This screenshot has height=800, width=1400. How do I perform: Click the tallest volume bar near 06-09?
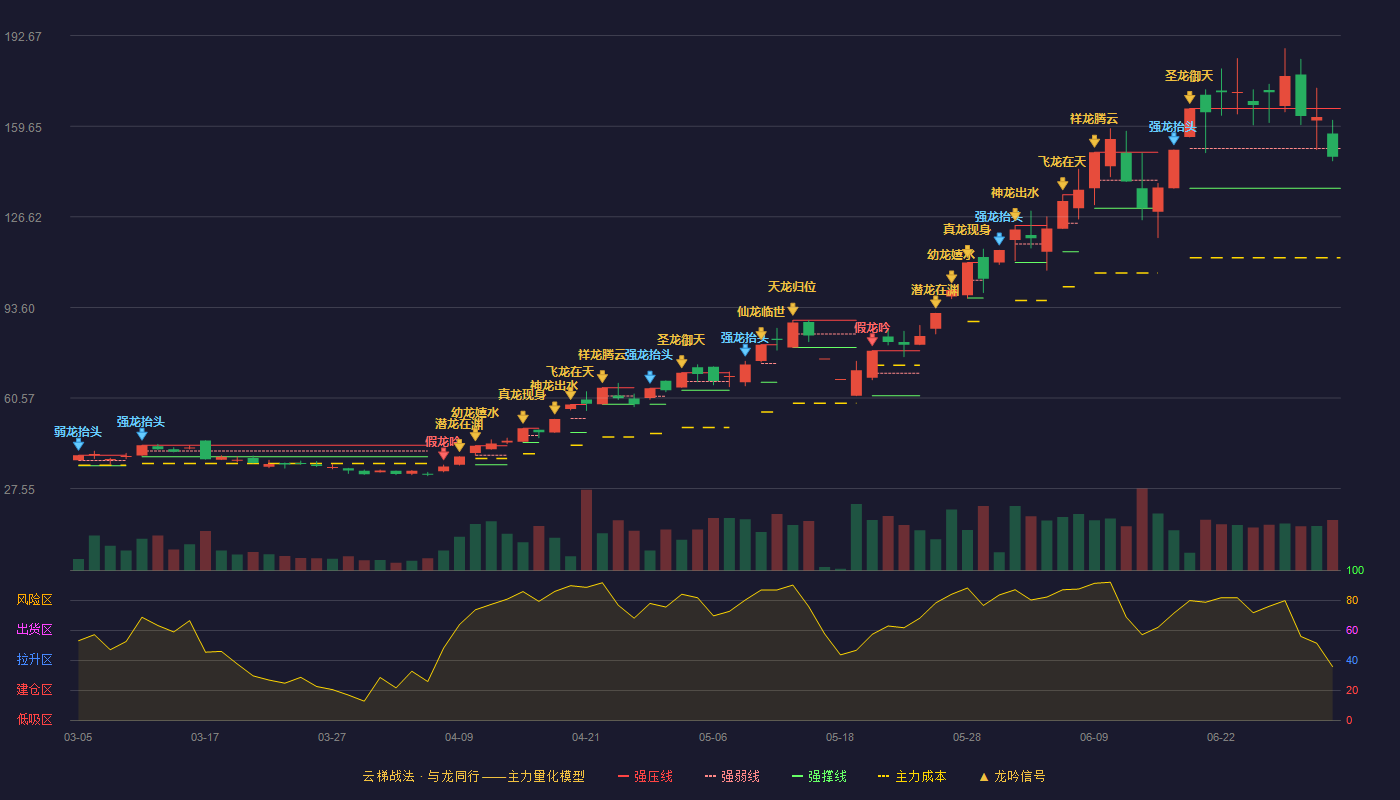click(1142, 529)
